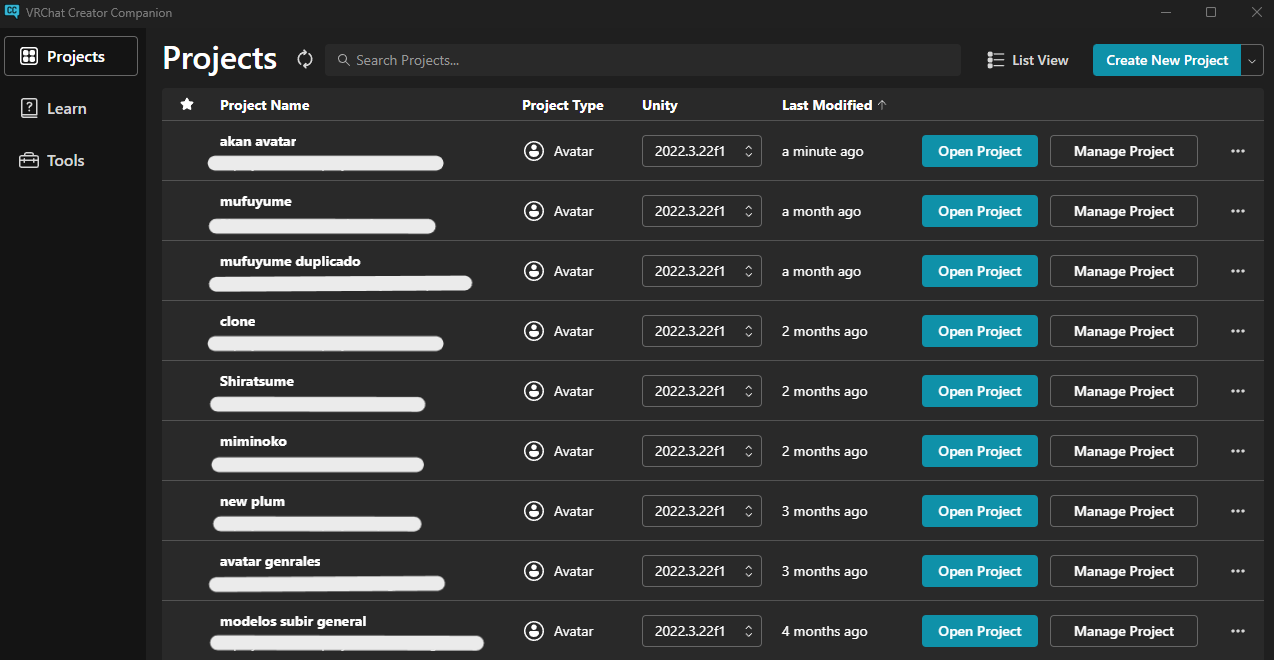Image resolution: width=1274 pixels, height=660 pixels.
Task: Open more options for akan avatar
Action: (1238, 151)
